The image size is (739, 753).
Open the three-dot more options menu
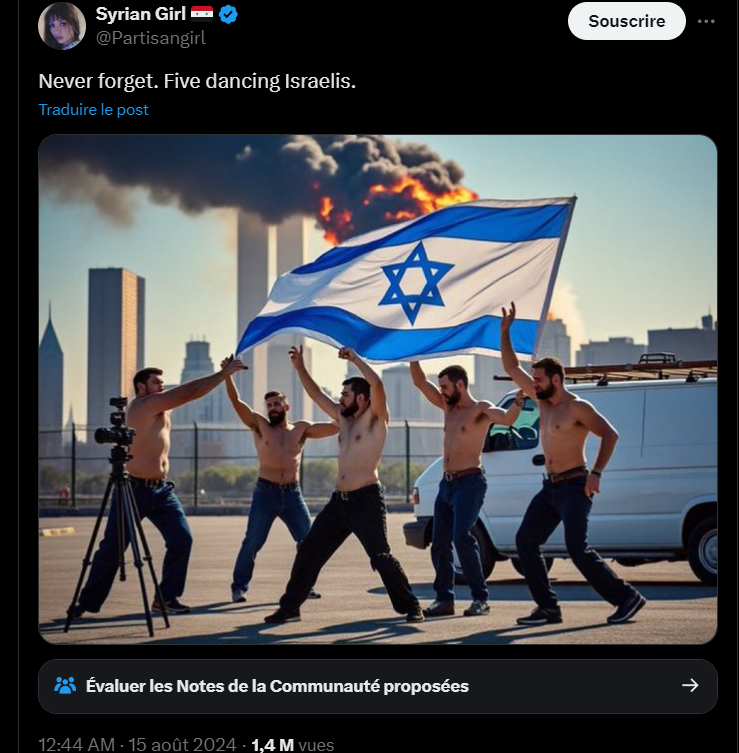(707, 21)
